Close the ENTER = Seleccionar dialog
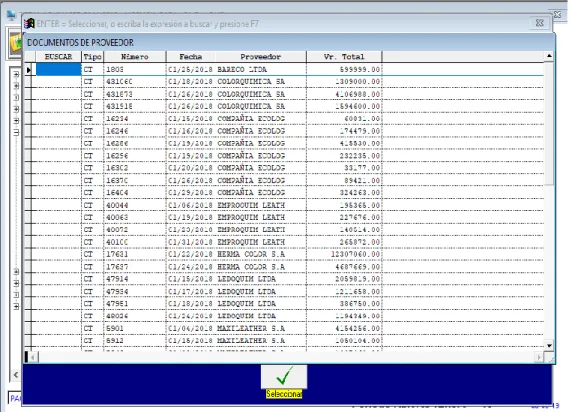The height and width of the screenshot is (412, 572). point(540,23)
